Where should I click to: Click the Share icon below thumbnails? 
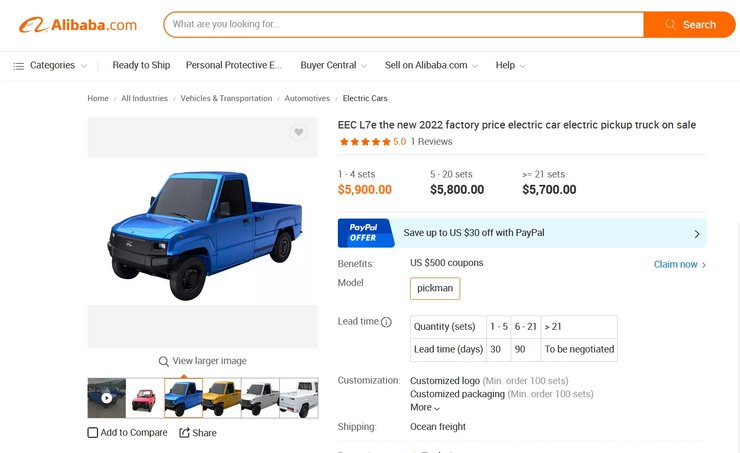(185, 433)
